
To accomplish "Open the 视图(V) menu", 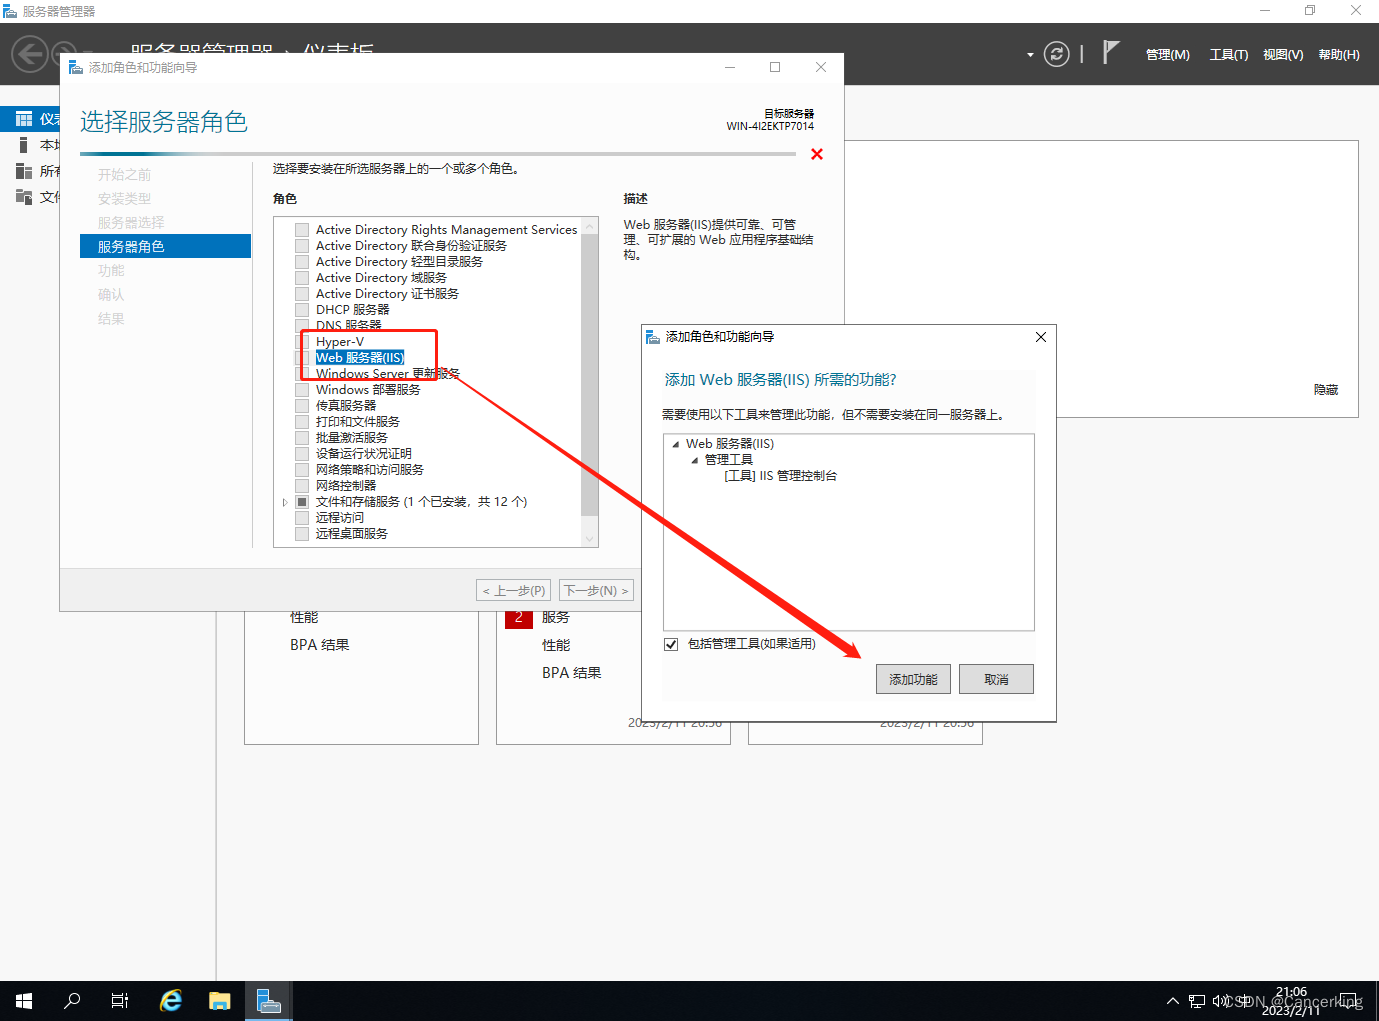I will pos(1283,55).
